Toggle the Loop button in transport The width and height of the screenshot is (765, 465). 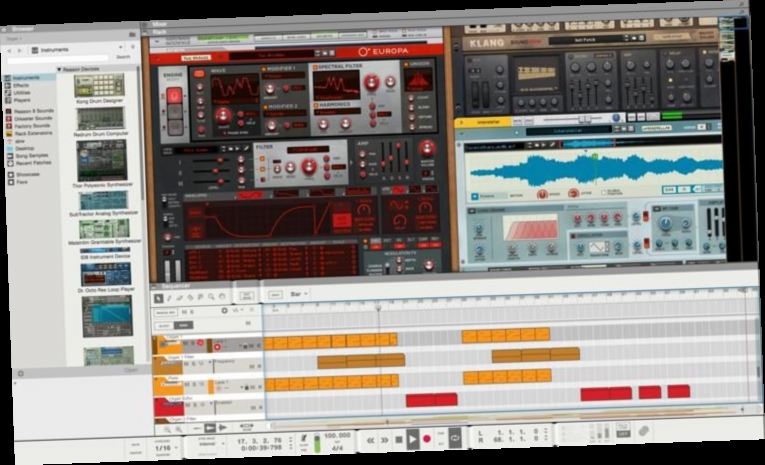point(455,438)
